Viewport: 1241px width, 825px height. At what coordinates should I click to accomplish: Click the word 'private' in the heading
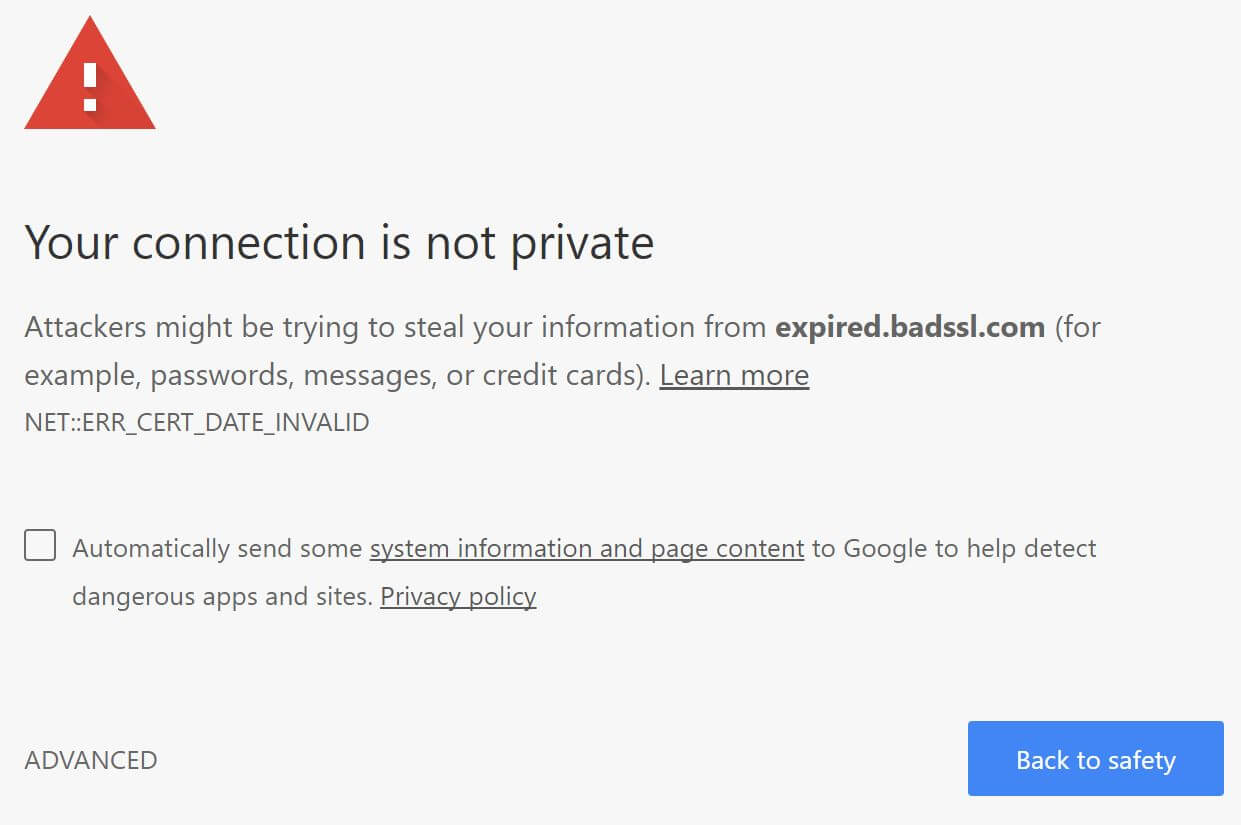582,243
